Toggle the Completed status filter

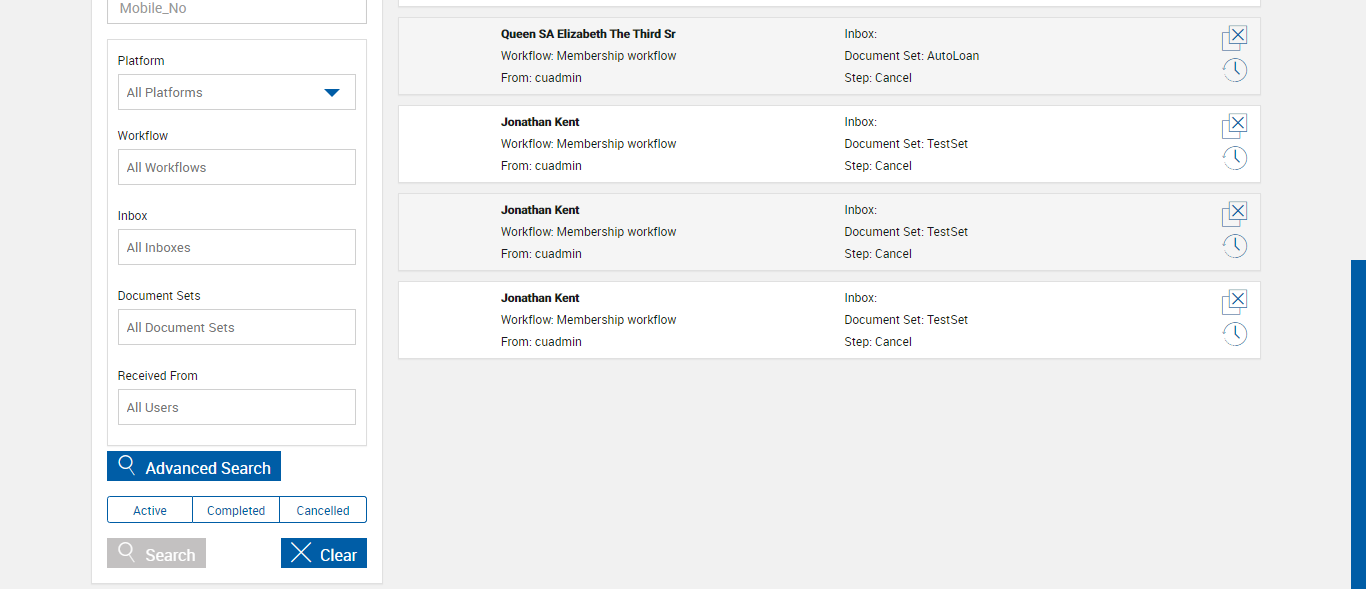236,510
